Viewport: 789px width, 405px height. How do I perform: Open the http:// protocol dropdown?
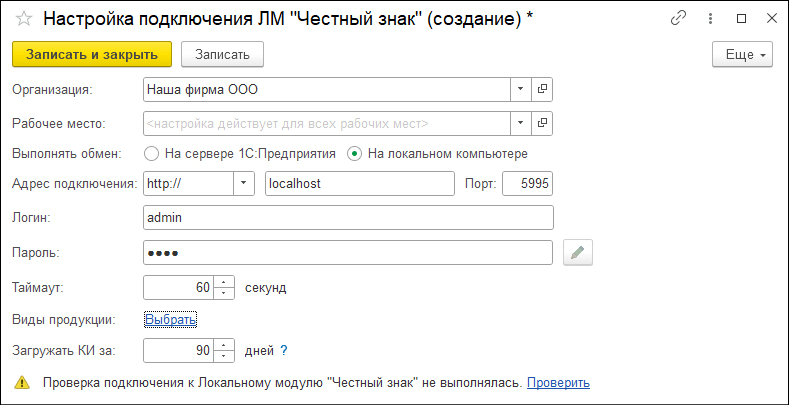point(244,184)
